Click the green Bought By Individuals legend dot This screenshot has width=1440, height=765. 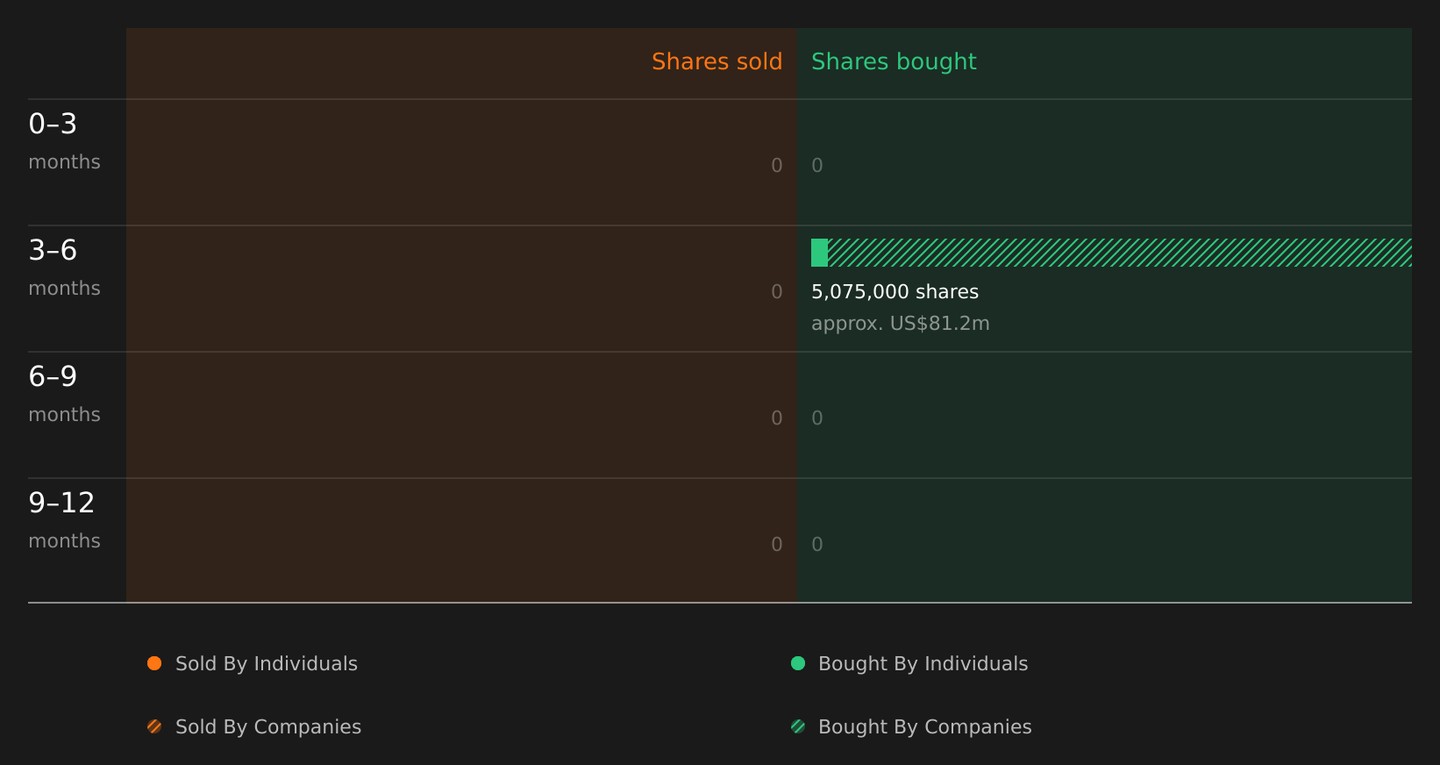pos(798,663)
